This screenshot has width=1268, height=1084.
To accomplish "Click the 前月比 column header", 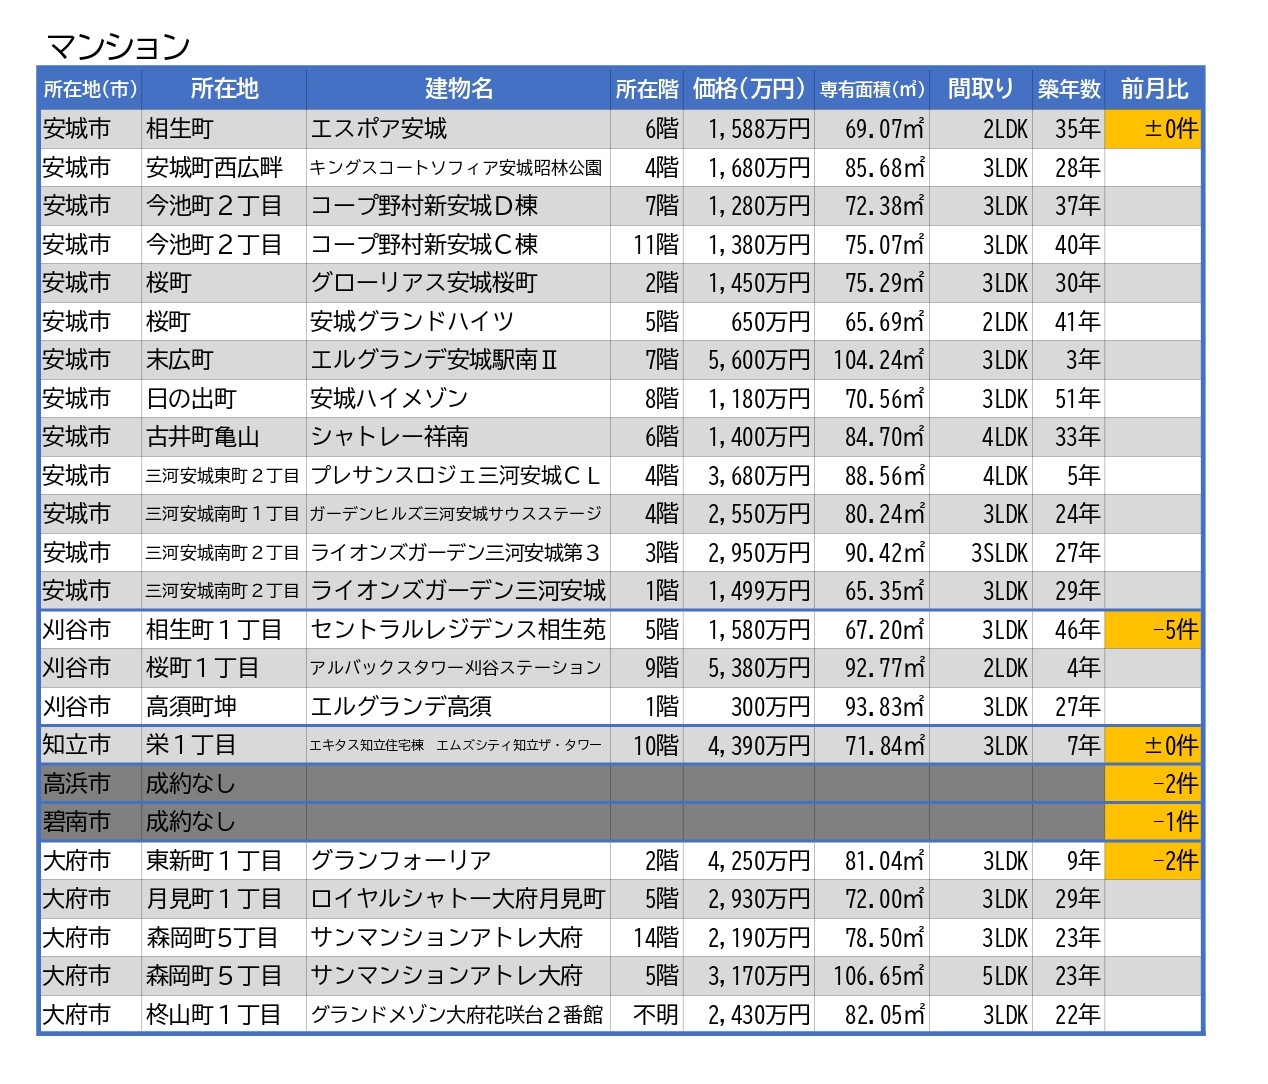I will coord(1154,89).
